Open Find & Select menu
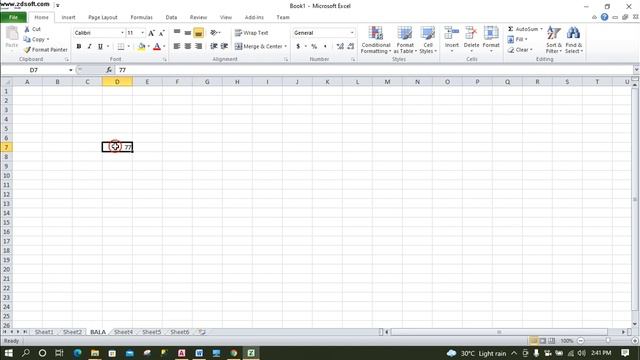Screen dimensions: 640x360 (x=573, y=40)
